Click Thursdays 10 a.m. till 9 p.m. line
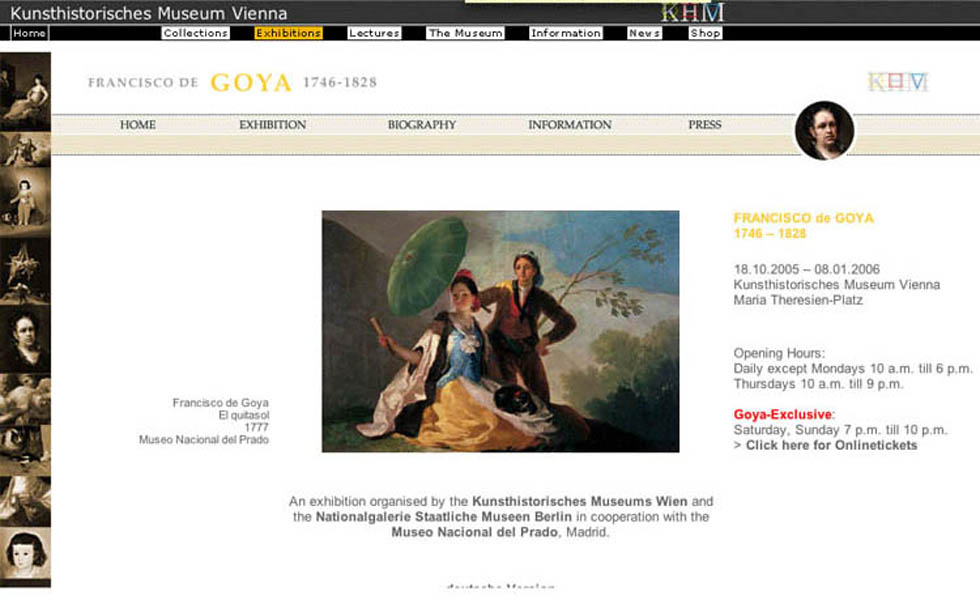Viewport: 980px width, 604px height. (x=818, y=384)
